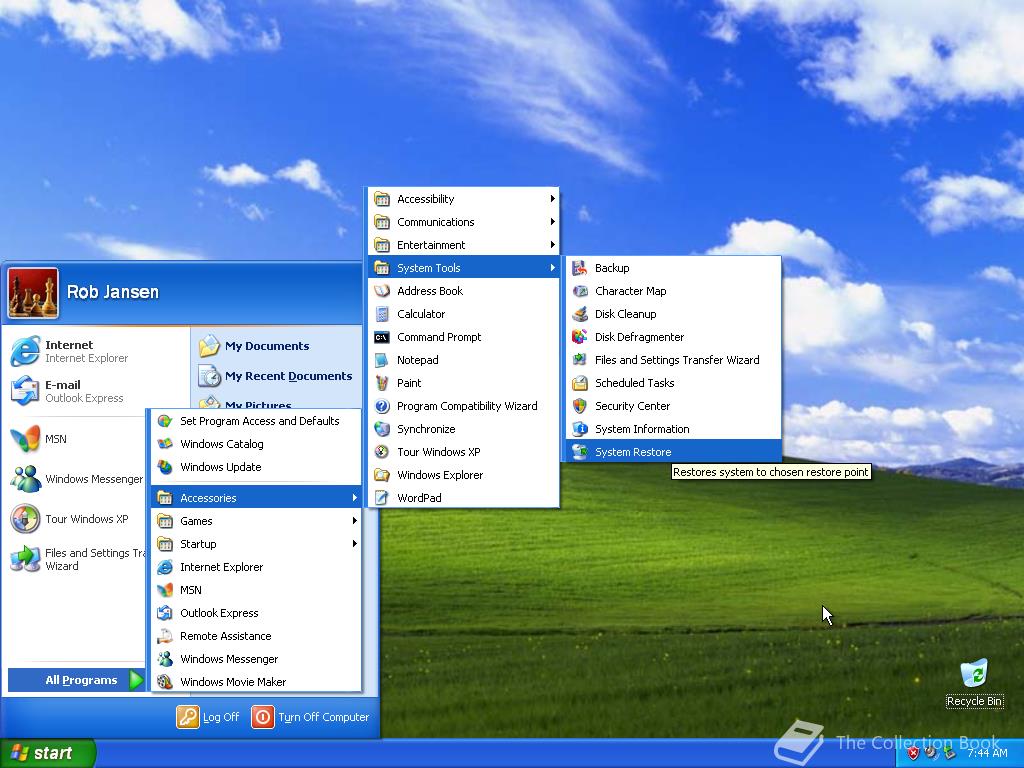Open Tour Windows XP in recent programs
The image size is (1024, 768).
75,519
